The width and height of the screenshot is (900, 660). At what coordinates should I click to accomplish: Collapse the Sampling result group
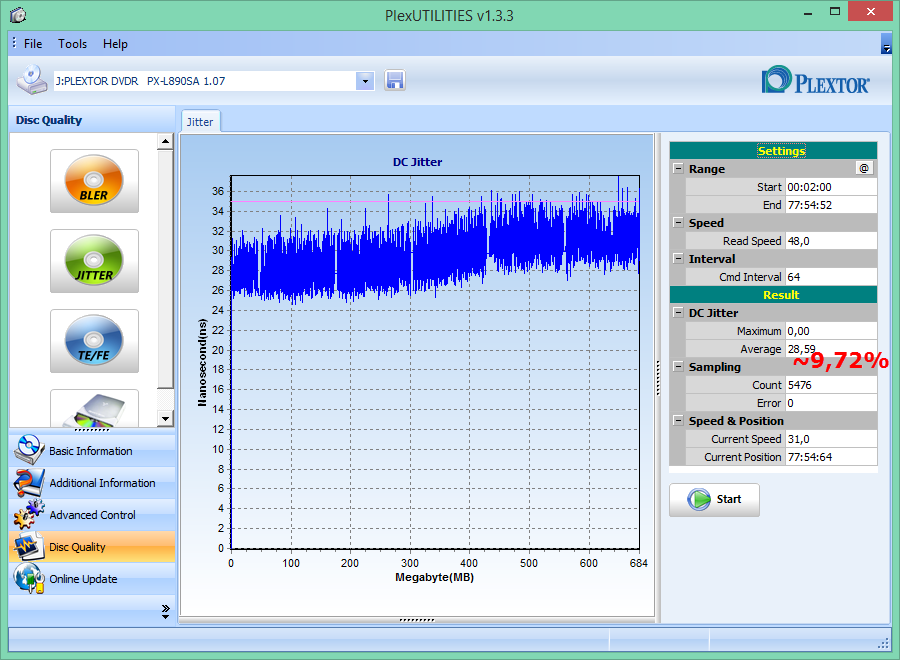pos(678,366)
